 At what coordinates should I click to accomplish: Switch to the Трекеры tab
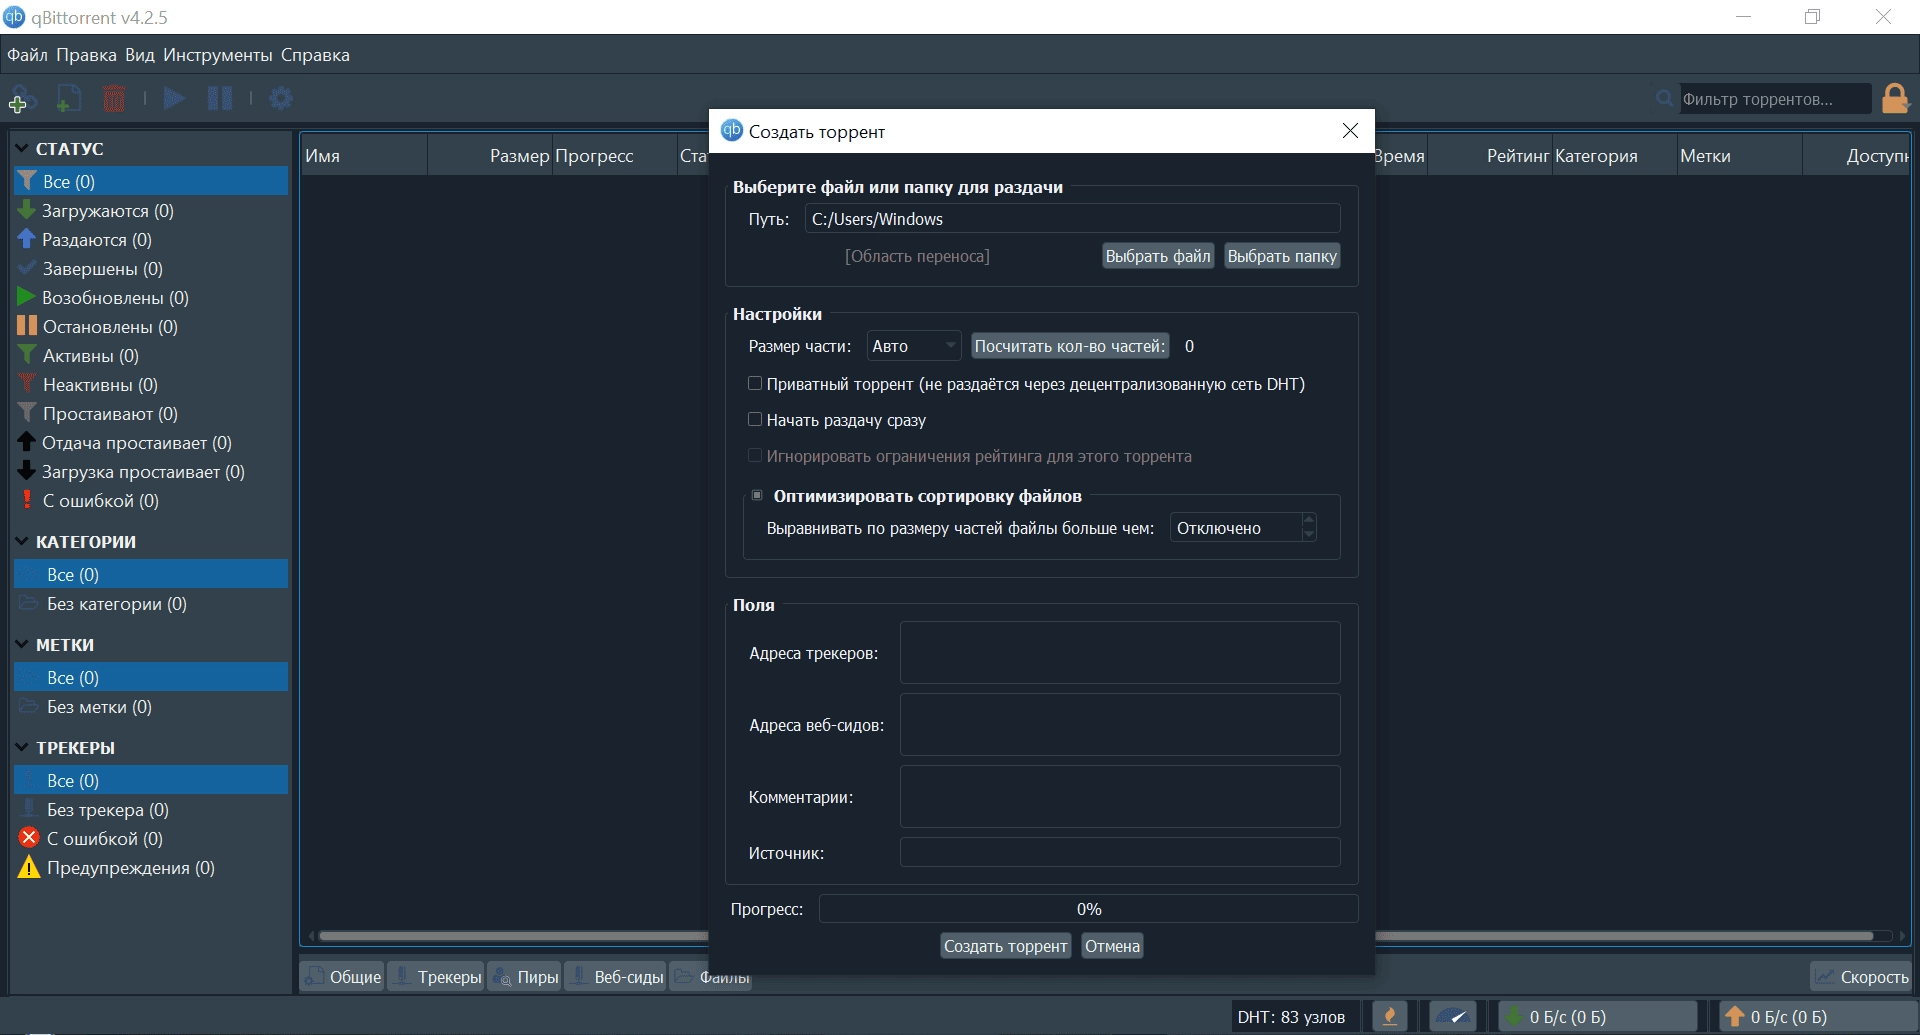pos(436,977)
